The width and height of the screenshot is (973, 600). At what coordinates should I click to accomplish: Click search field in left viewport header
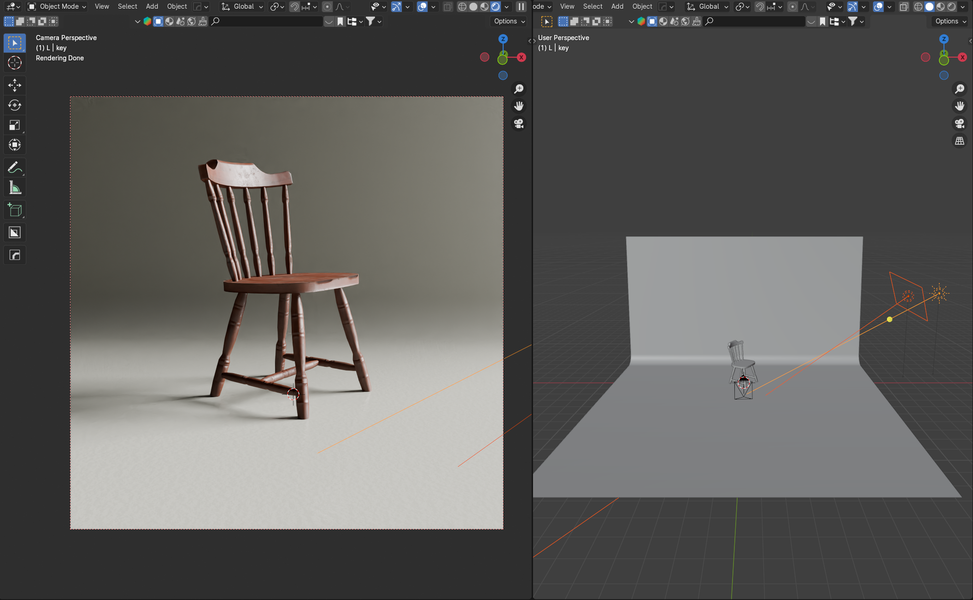point(267,21)
